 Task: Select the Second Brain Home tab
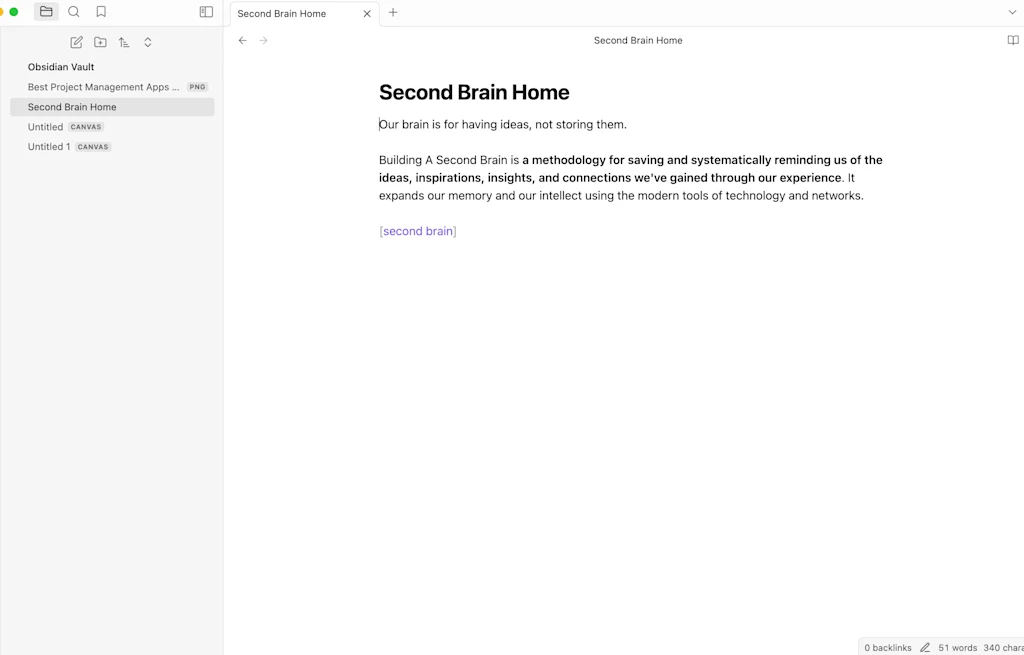(281, 13)
